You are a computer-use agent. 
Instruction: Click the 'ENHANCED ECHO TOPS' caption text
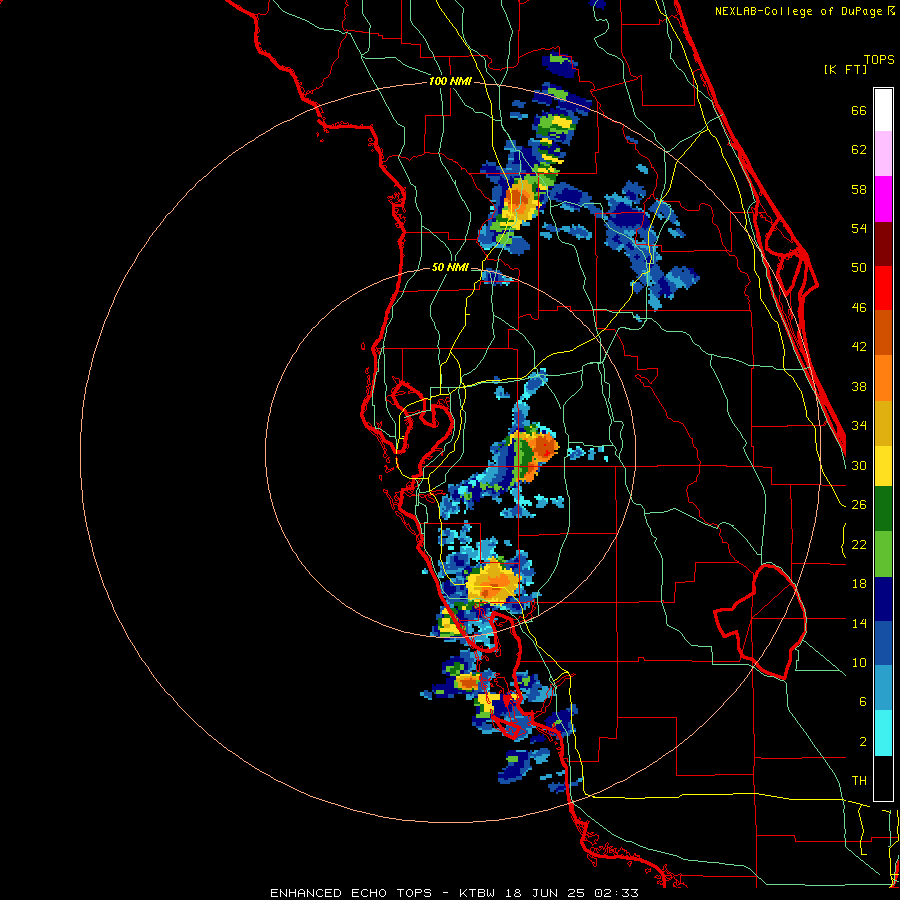pyautogui.click(x=351, y=893)
